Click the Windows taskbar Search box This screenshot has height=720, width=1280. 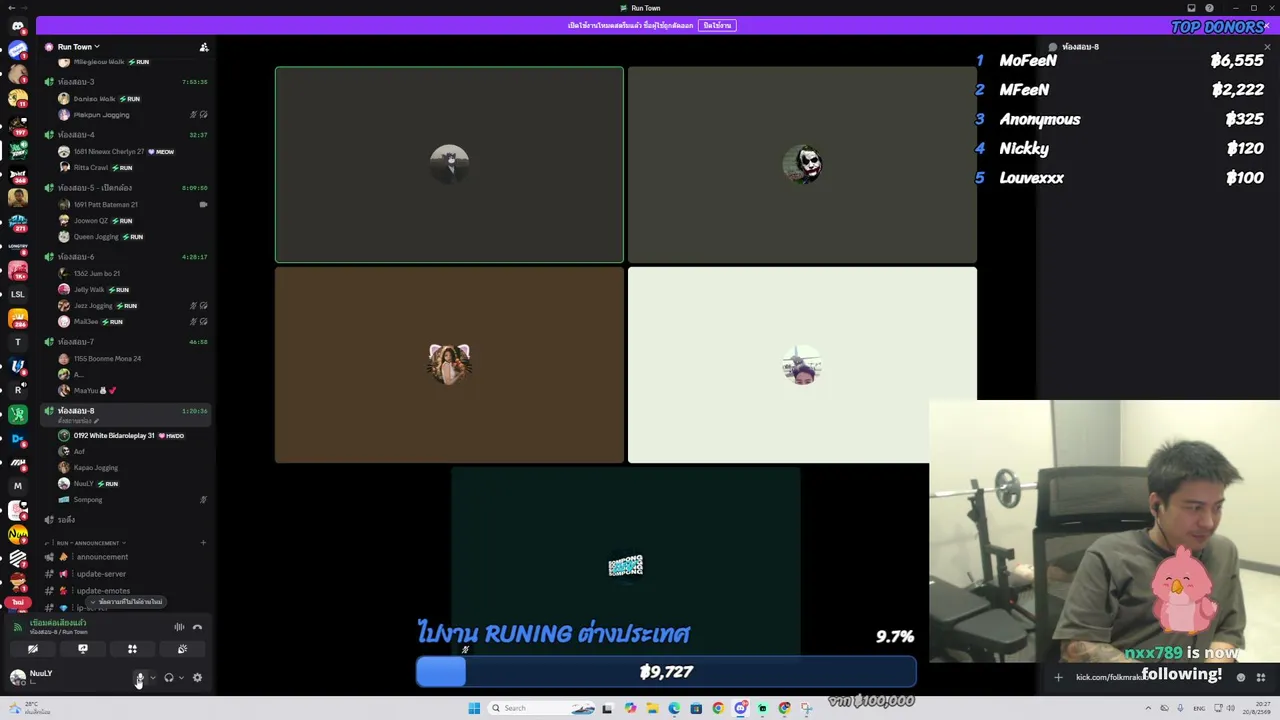pyautogui.click(x=543, y=708)
